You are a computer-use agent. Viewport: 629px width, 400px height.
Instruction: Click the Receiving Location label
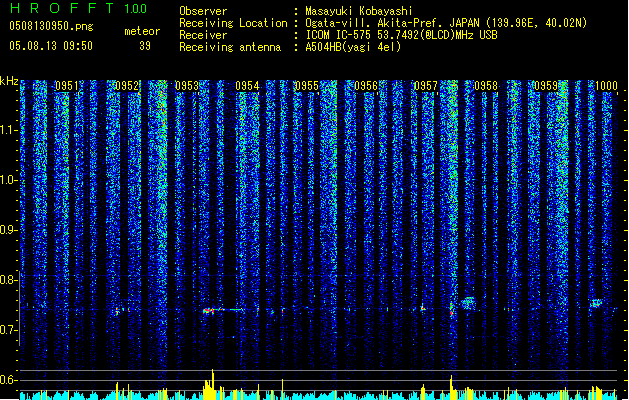(x=233, y=23)
